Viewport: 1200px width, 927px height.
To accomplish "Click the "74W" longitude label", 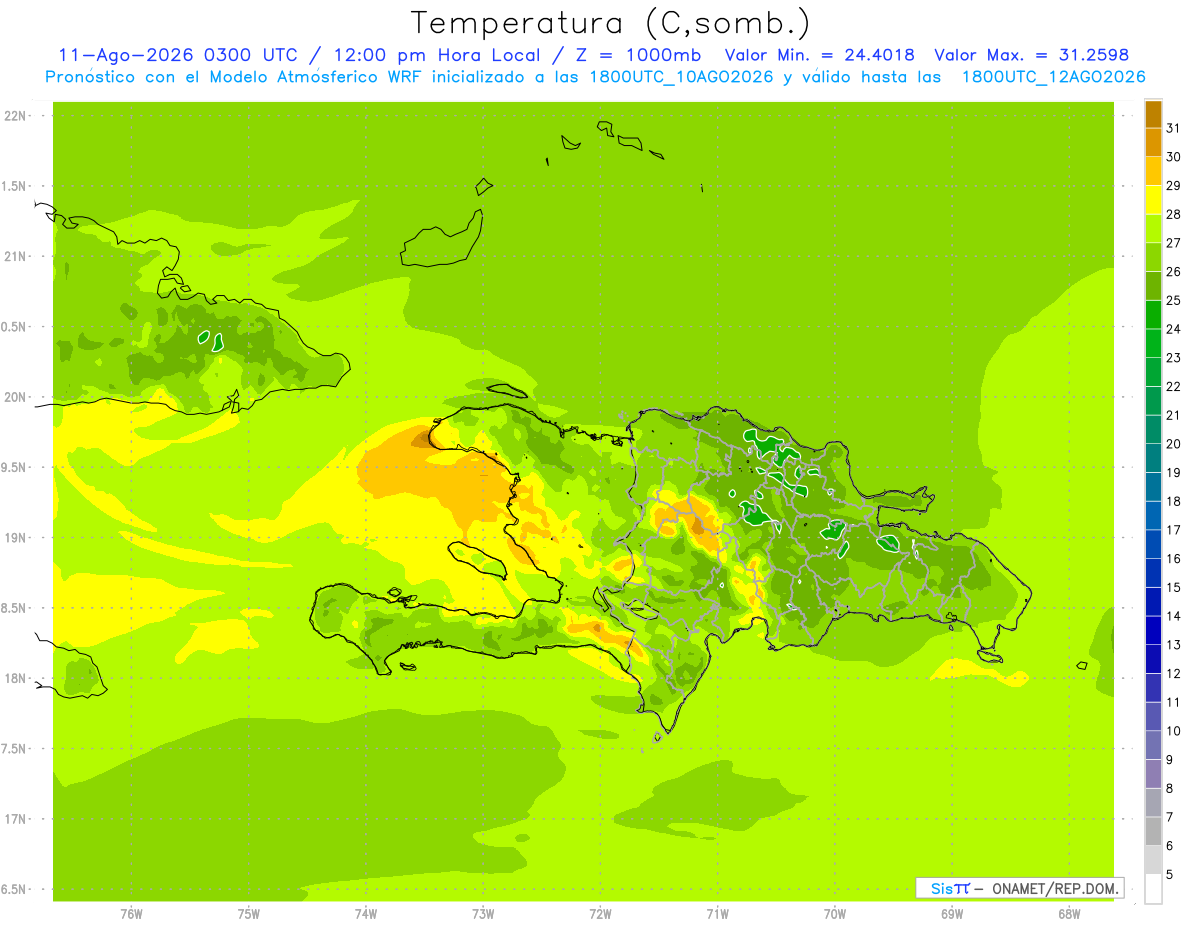I will point(366,913).
